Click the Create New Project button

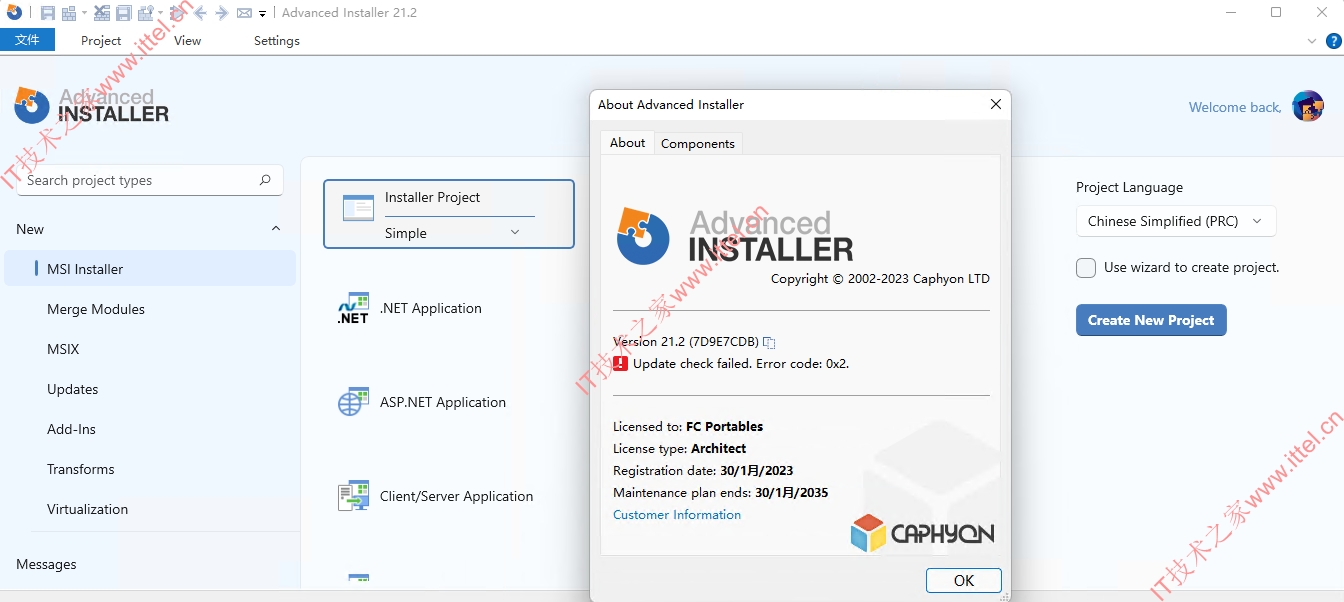coord(1151,320)
